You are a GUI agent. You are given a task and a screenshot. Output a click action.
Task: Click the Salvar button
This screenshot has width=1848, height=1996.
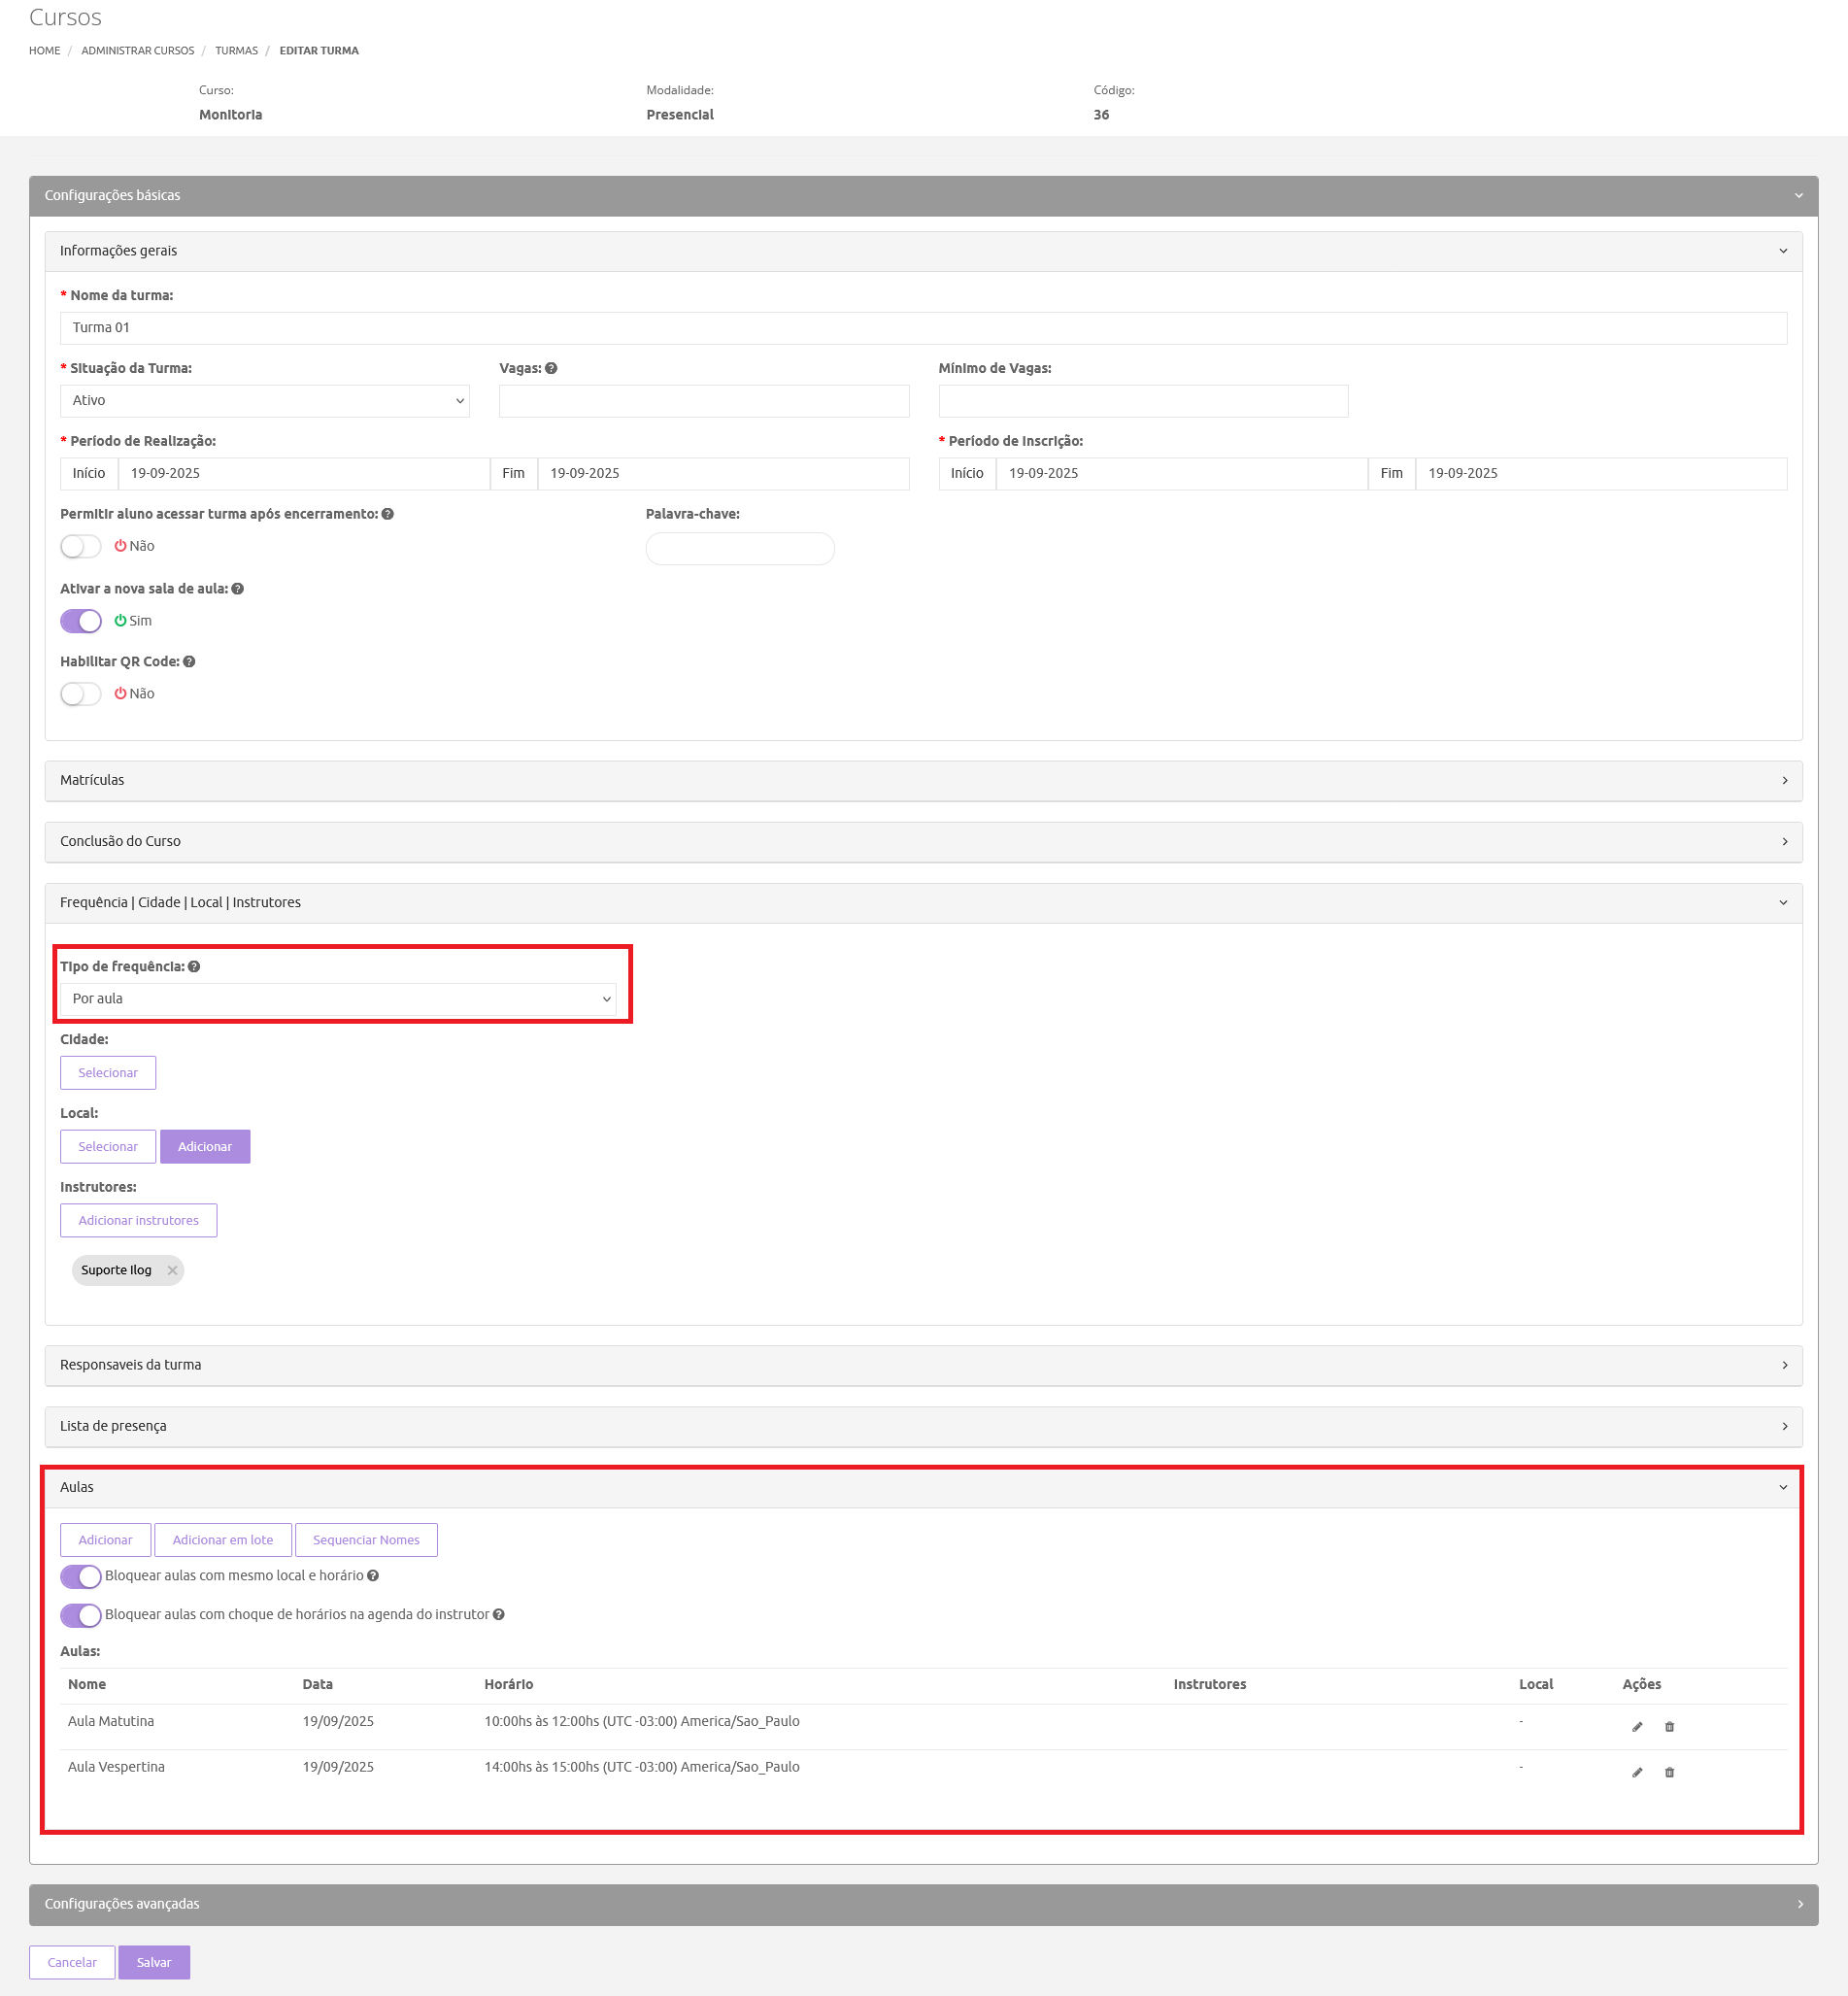coord(154,1962)
